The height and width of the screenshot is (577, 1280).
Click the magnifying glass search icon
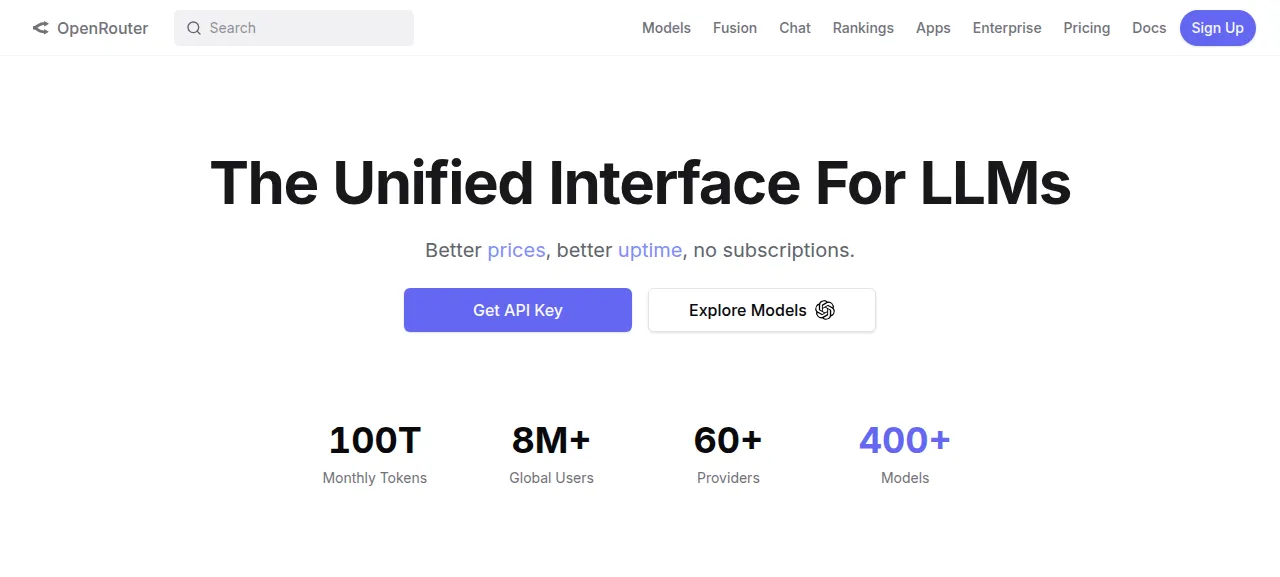click(194, 28)
